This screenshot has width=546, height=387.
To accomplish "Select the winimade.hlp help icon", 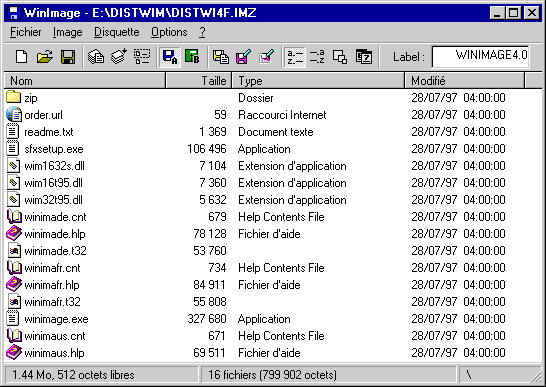I will (x=14, y=233).
